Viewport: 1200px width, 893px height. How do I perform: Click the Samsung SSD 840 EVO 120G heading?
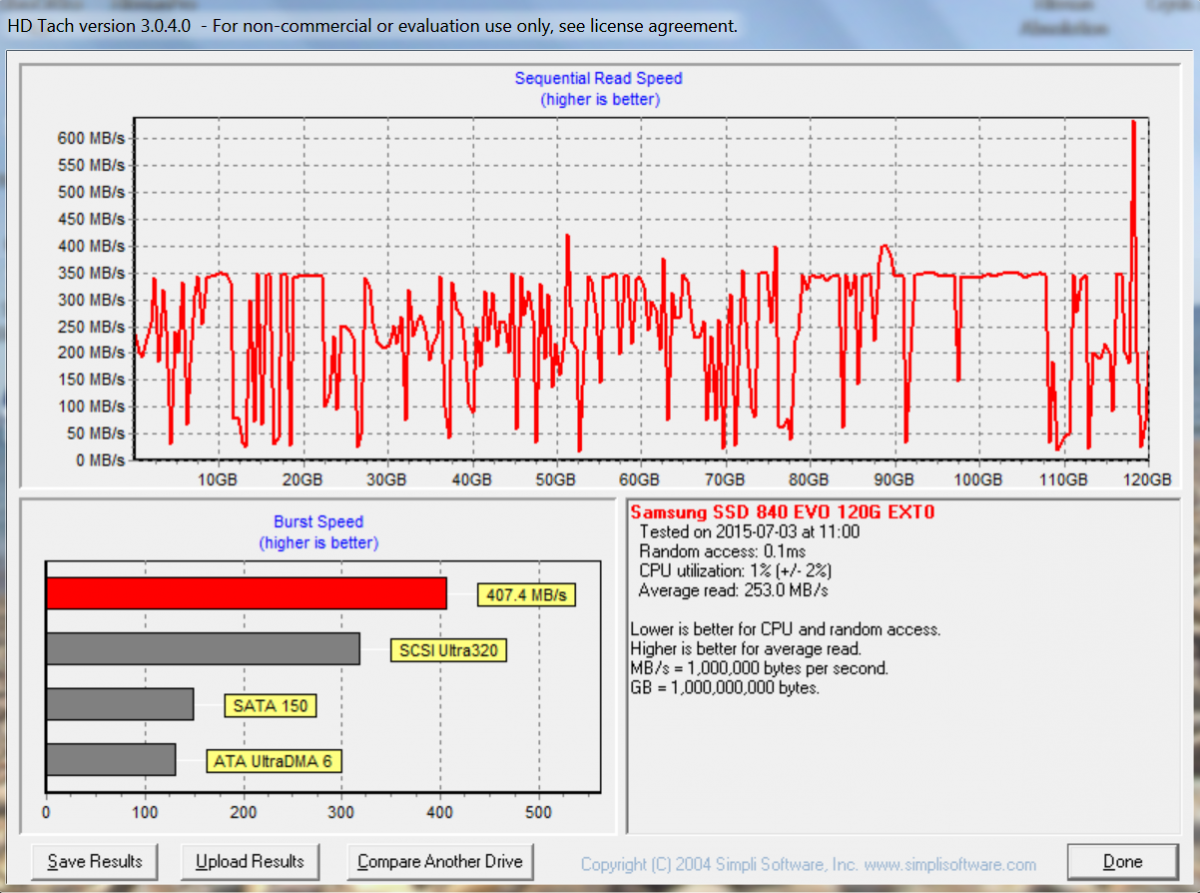tap(782, 513)
